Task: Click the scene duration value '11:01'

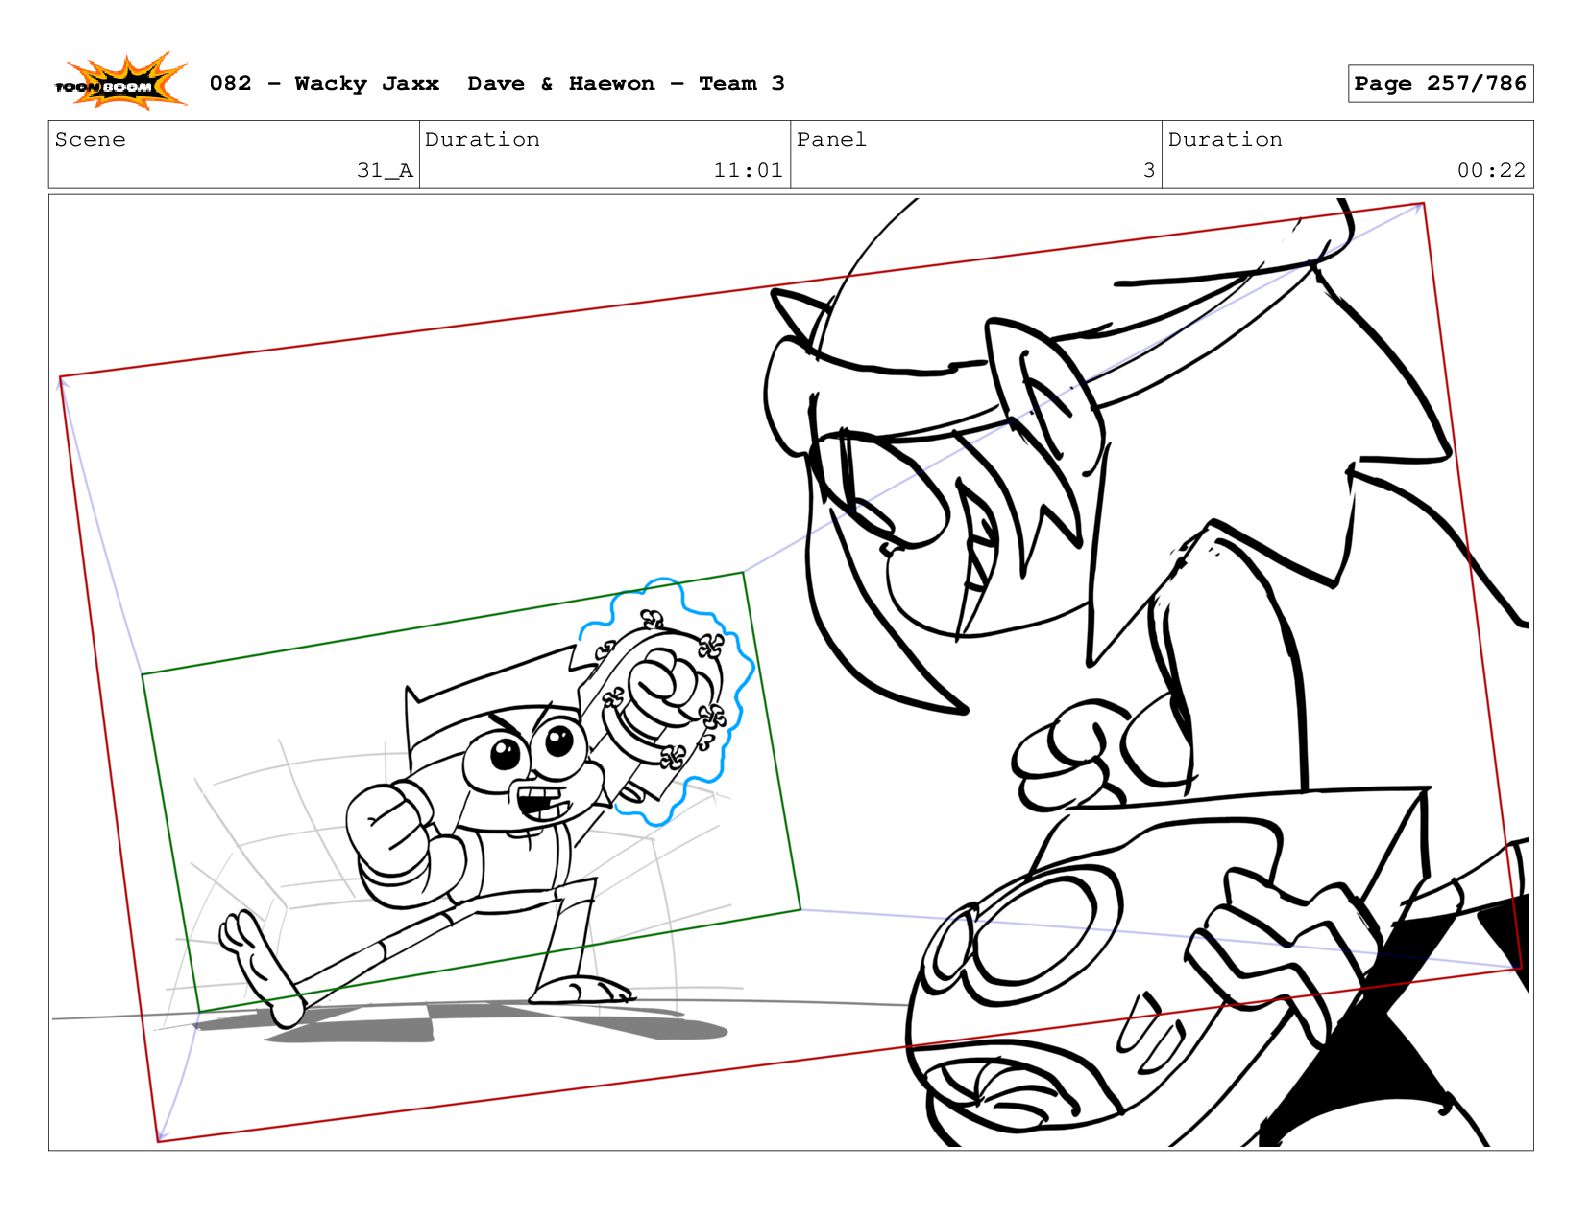Action: [748, 171]
